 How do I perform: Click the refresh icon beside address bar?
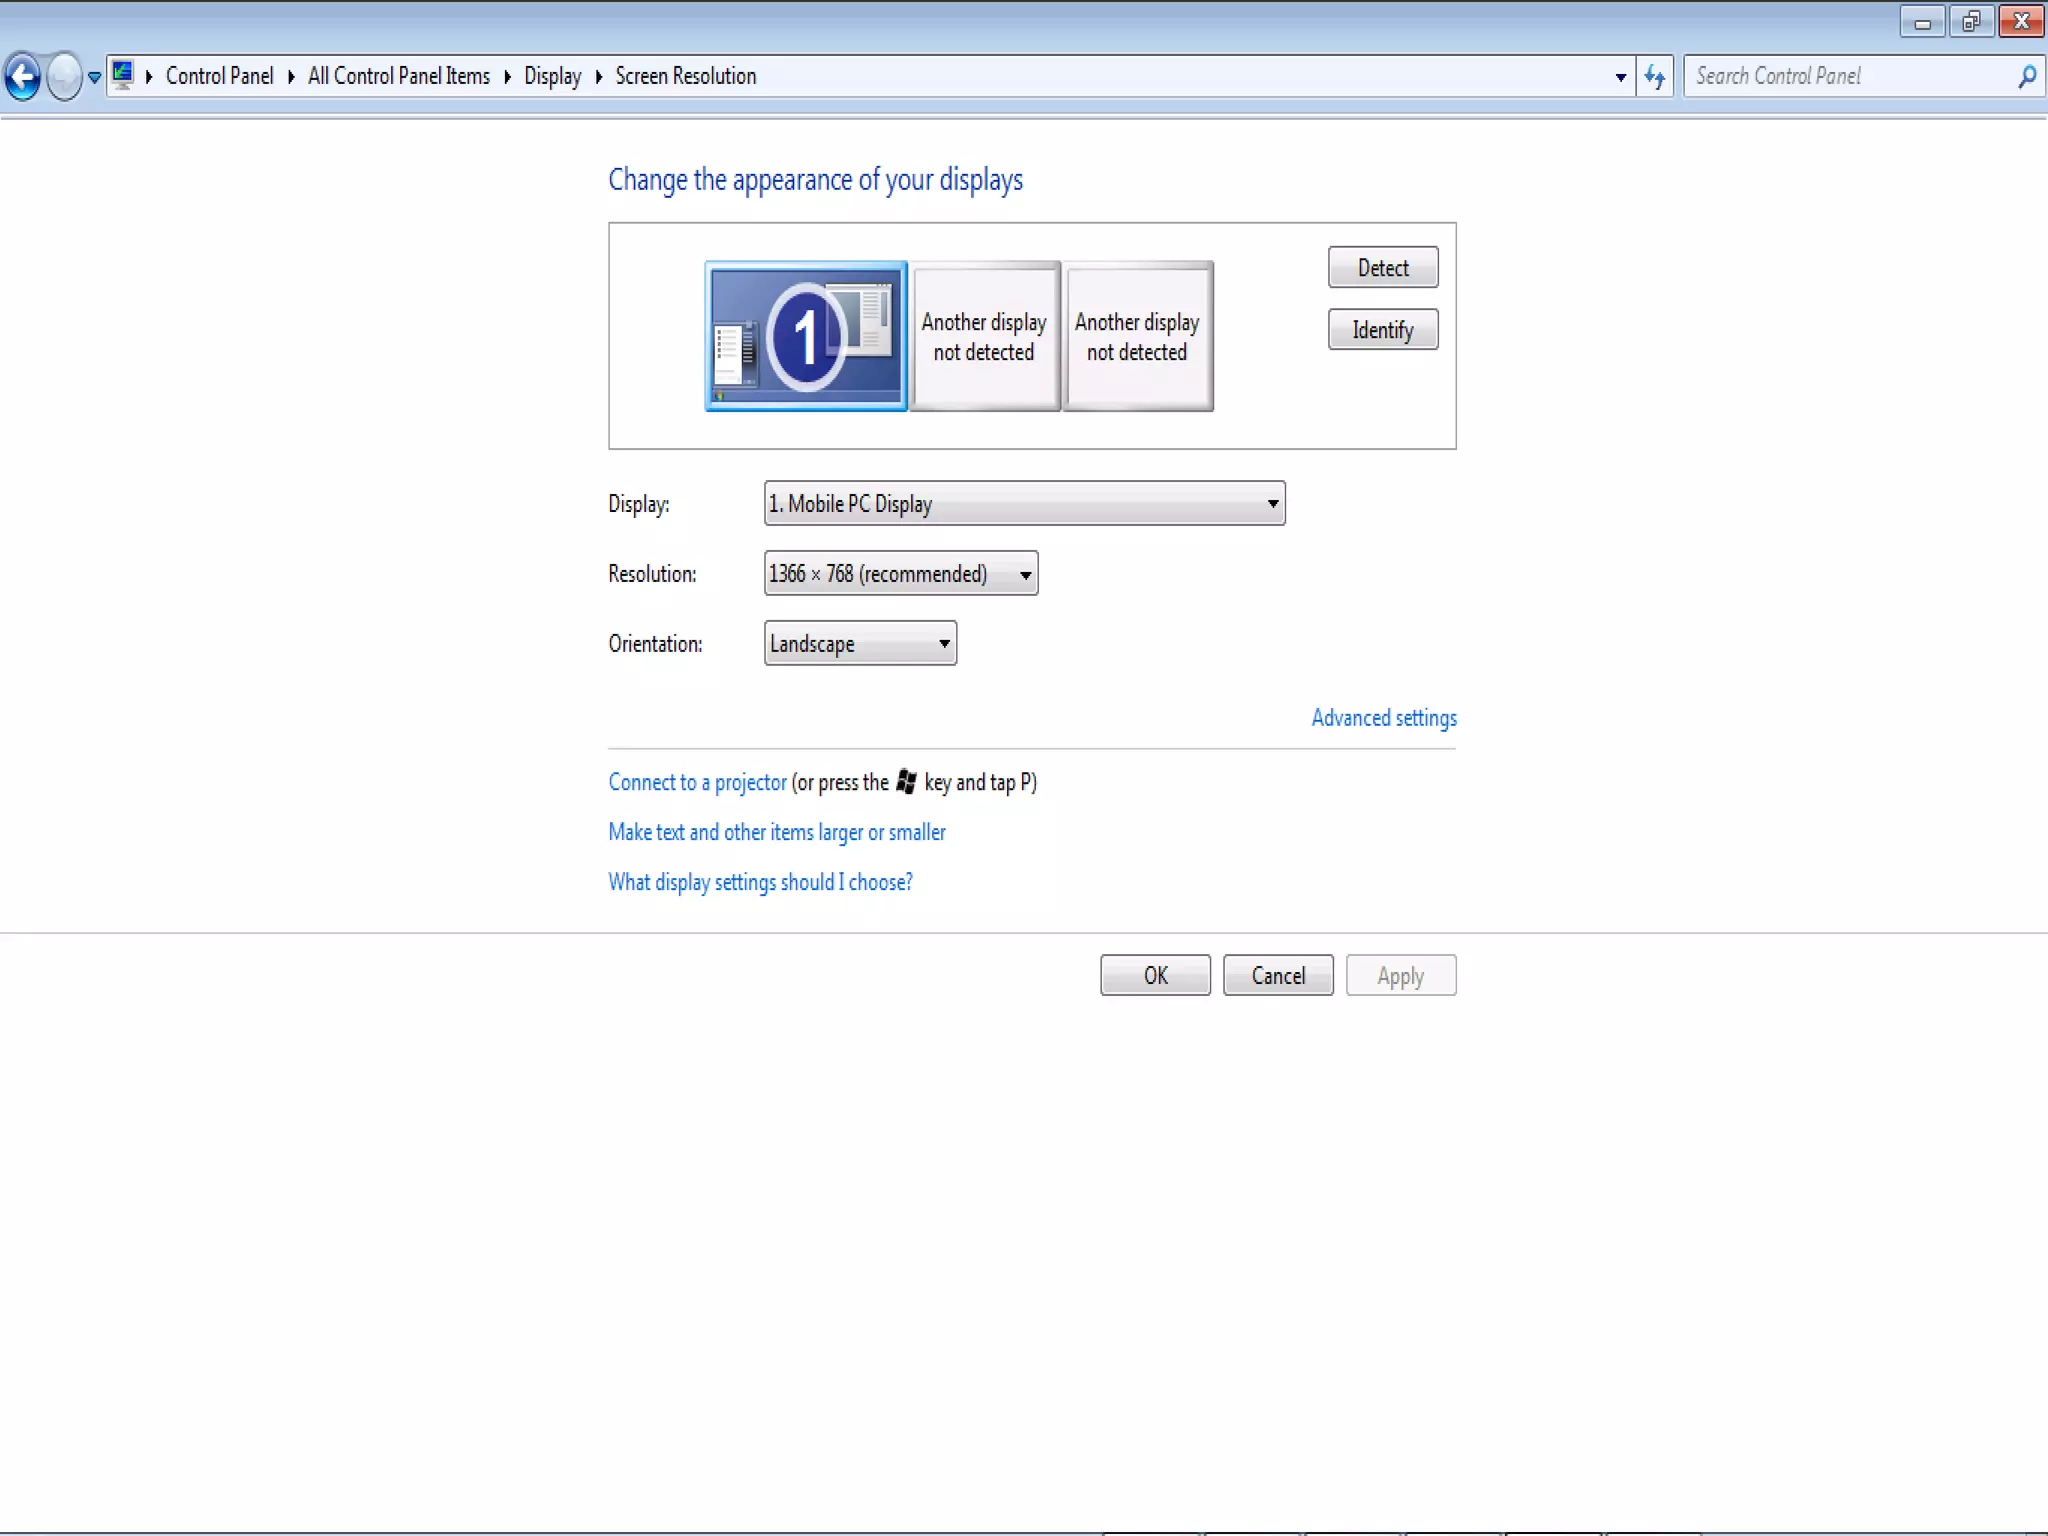(x=1654, y=77)
